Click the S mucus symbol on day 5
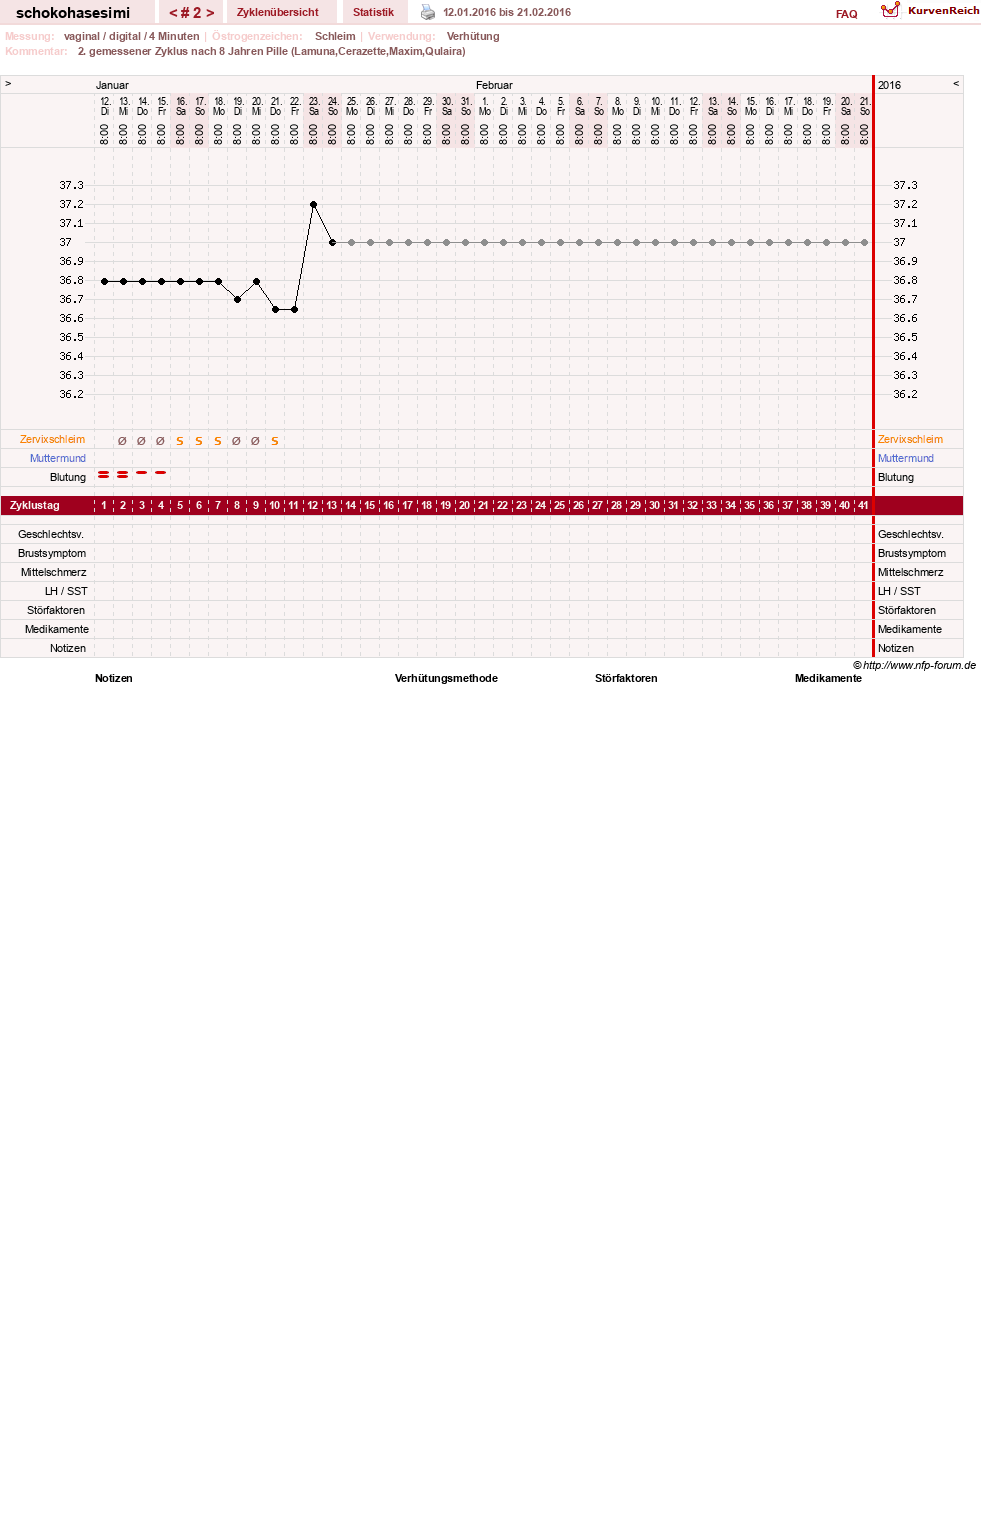The image size is (981, 1517). click(x=180, y=441)
